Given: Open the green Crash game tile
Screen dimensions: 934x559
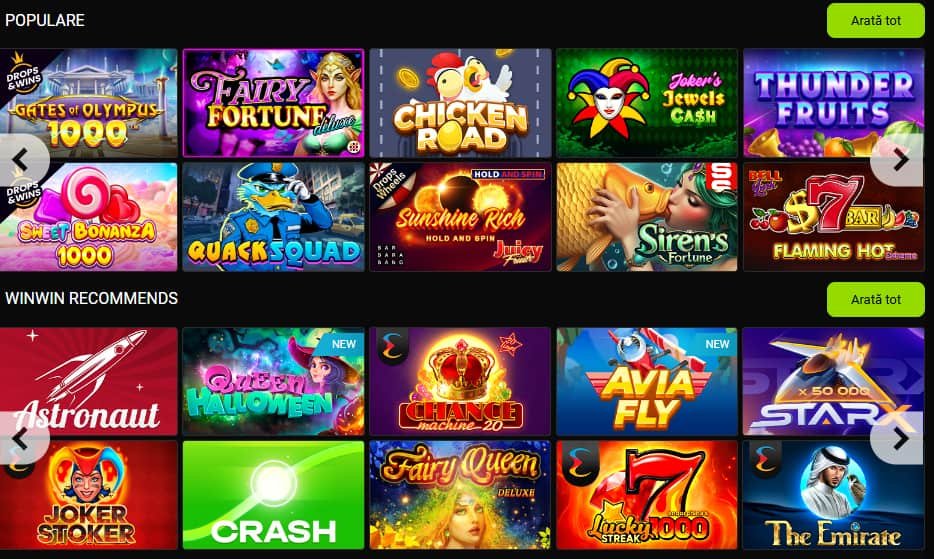Looking at the screenshot, I should point(273,495).
